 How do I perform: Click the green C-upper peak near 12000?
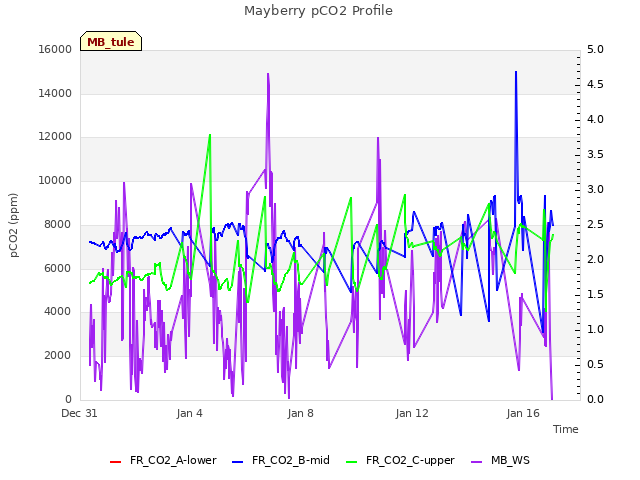point(210,135)
